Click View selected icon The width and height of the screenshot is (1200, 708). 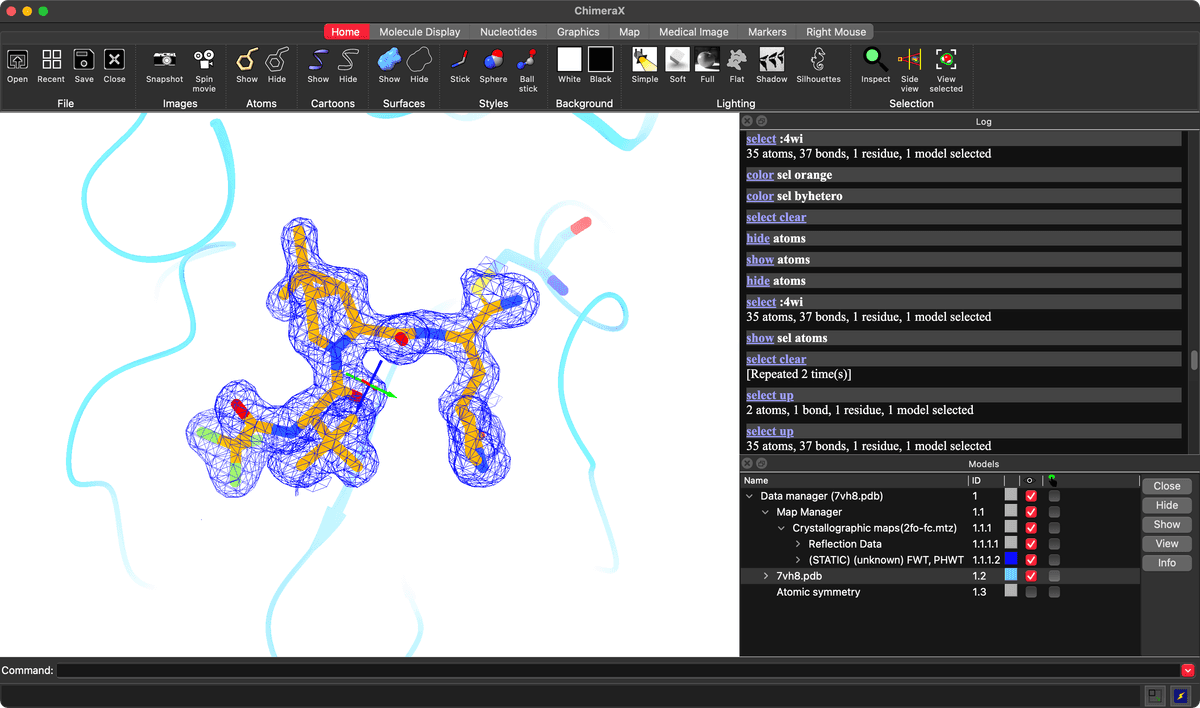click(945, 61)
